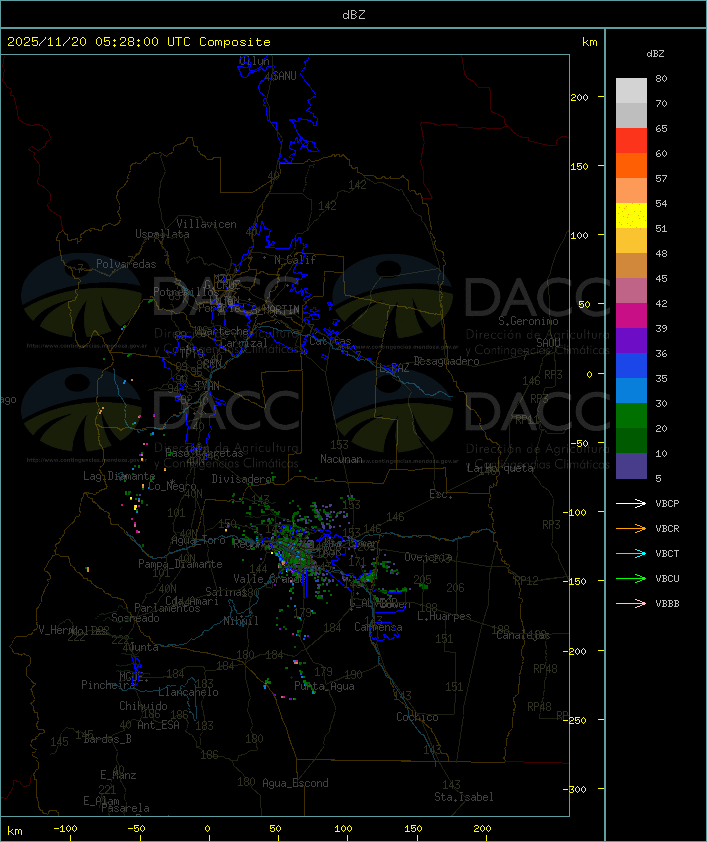Image resolution: width=707 pixels, height=842 pixels.
Task: Click the Agua_Escond map label
Action: pyautogui.click(x=295, y=783)
